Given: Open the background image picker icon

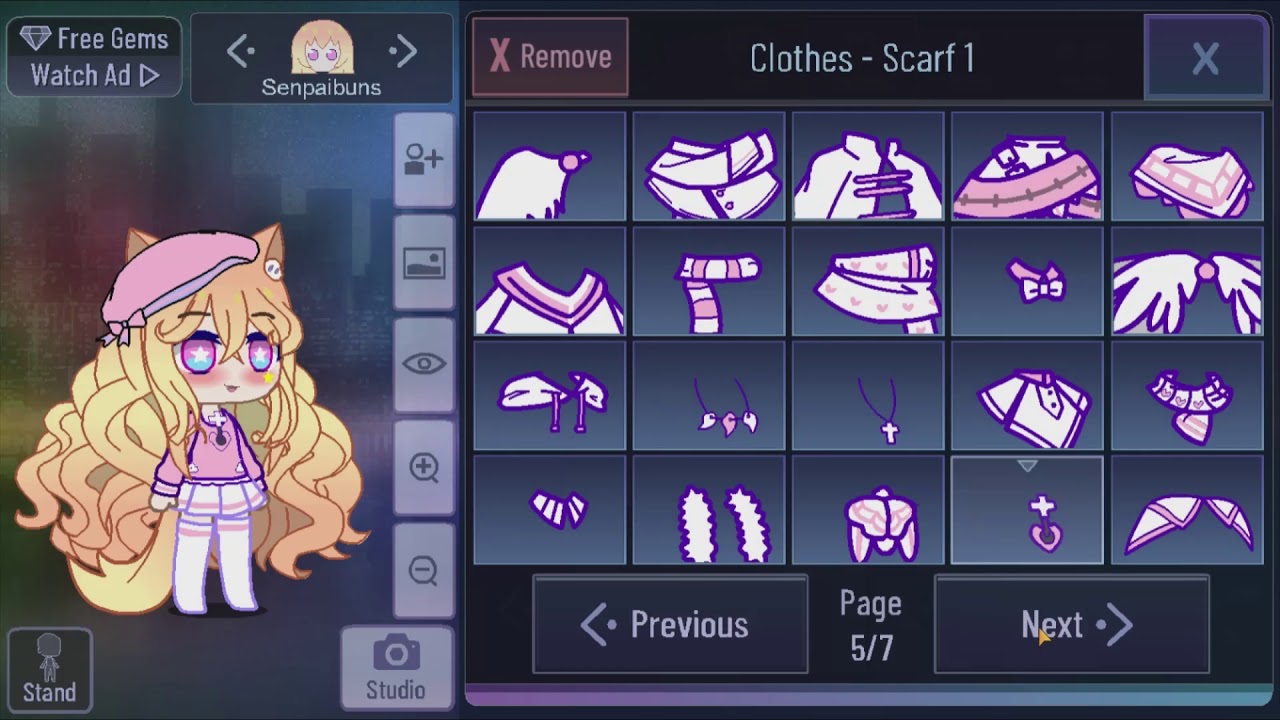Looking at the screenshot, I should click(424, 263).
